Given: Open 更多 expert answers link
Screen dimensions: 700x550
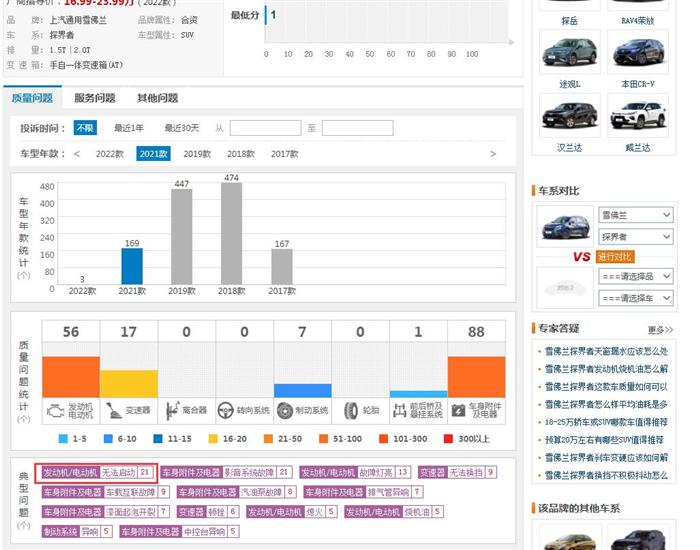Looking at the screenshot, I should 660,330.
